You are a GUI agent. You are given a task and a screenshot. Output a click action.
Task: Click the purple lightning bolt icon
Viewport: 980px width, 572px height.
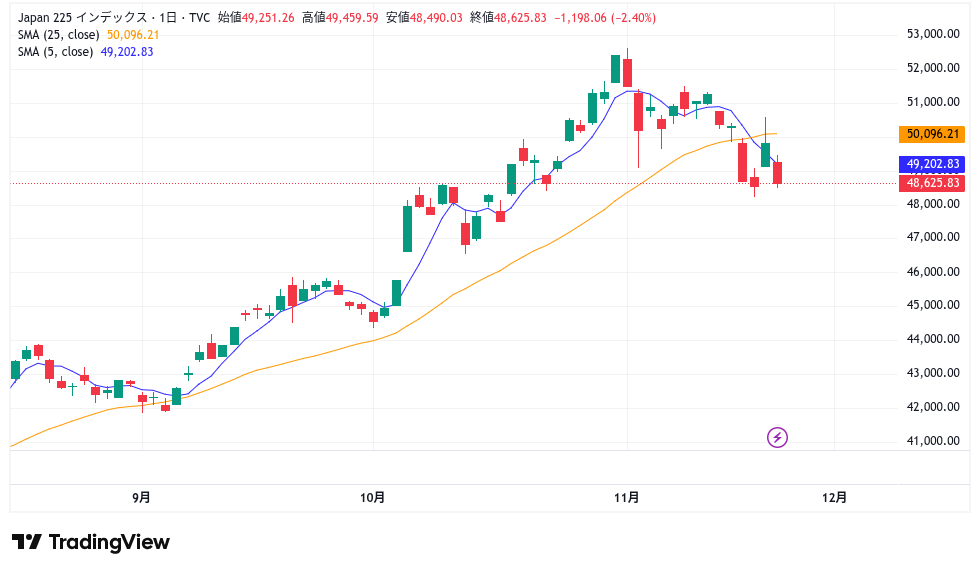tap(777, 437)
